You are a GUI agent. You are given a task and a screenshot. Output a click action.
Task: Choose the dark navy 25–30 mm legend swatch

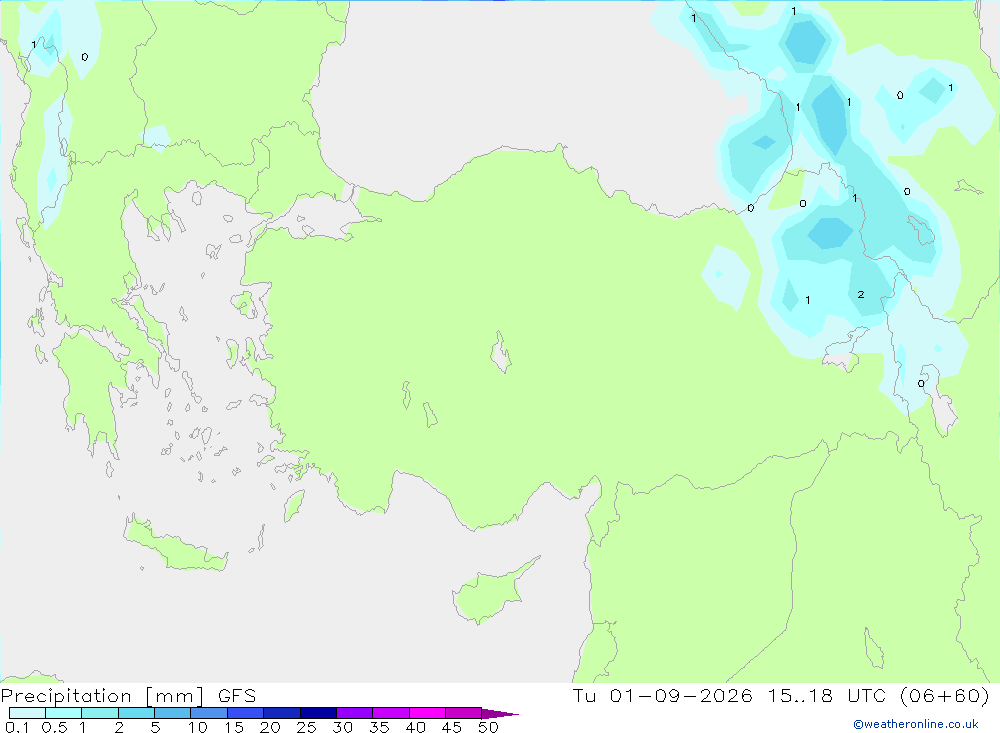(x=318, y=713)
